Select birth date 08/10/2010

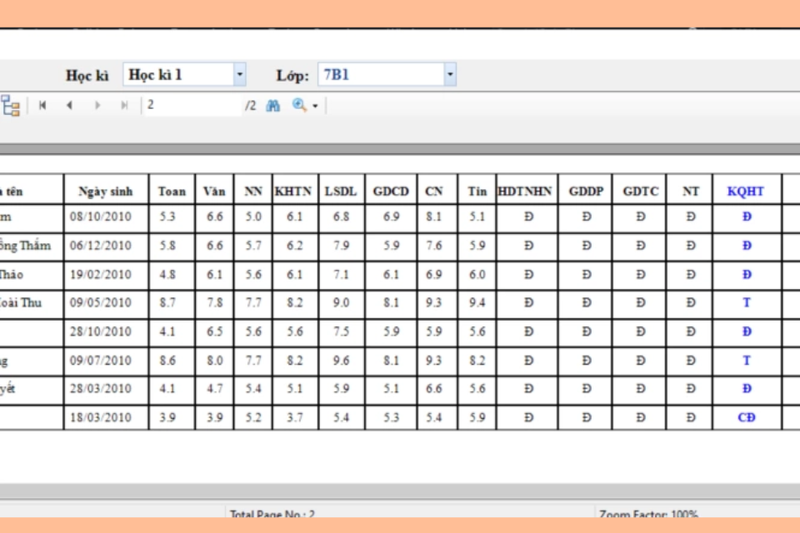tap(101, 217)
